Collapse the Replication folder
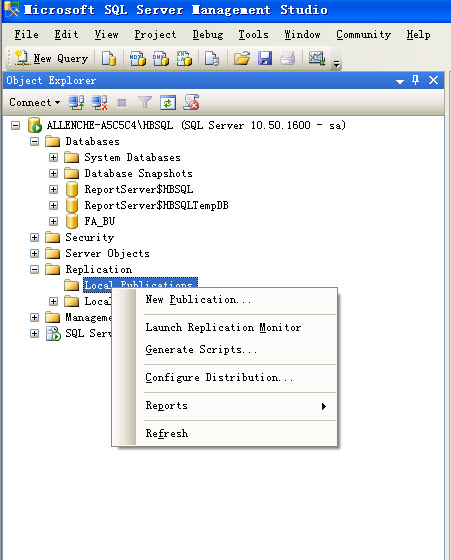Image resolution: width=451 pixels, height=560 pixels. tap(34, 269)
